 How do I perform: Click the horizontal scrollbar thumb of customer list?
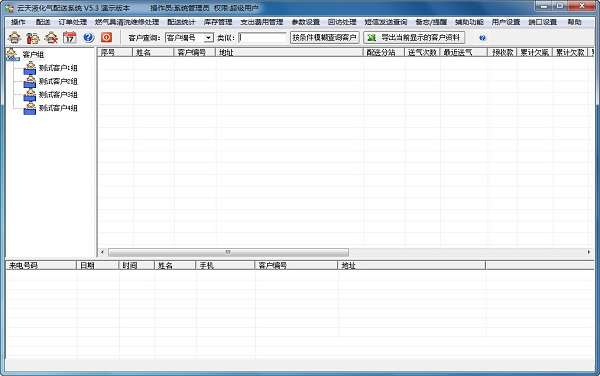[x=228, y=252]
